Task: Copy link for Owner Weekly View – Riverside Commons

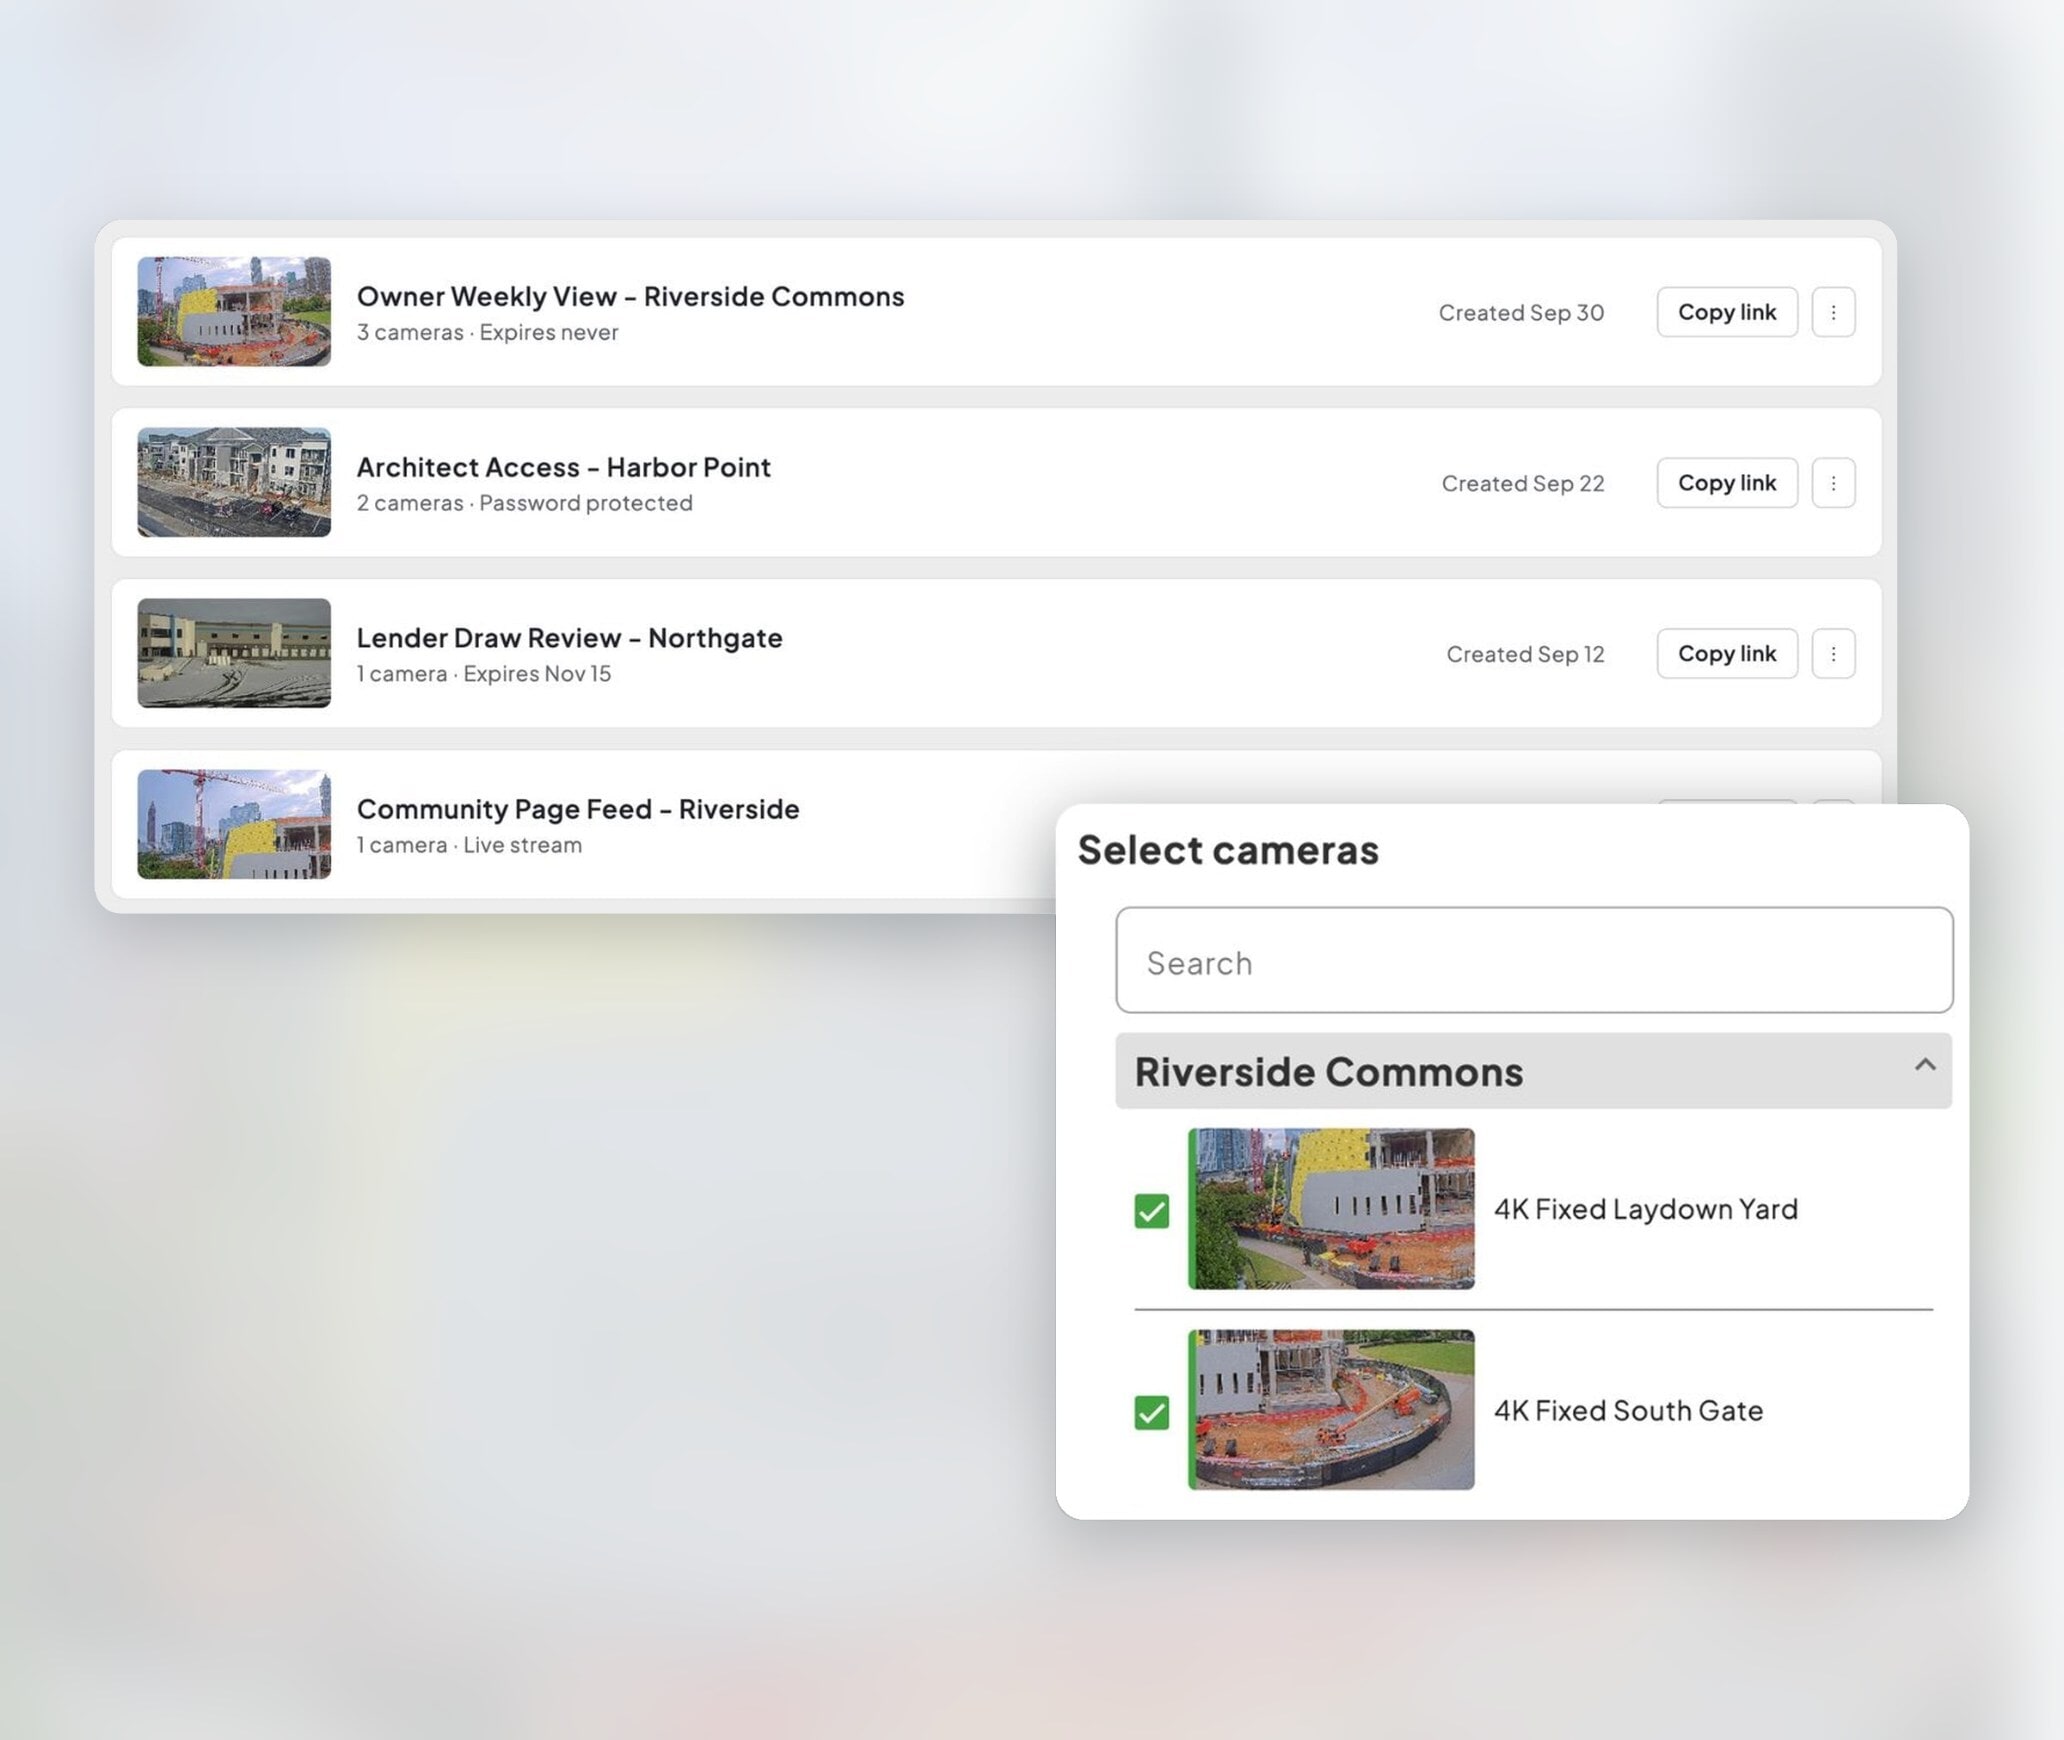Action: 1727,312
